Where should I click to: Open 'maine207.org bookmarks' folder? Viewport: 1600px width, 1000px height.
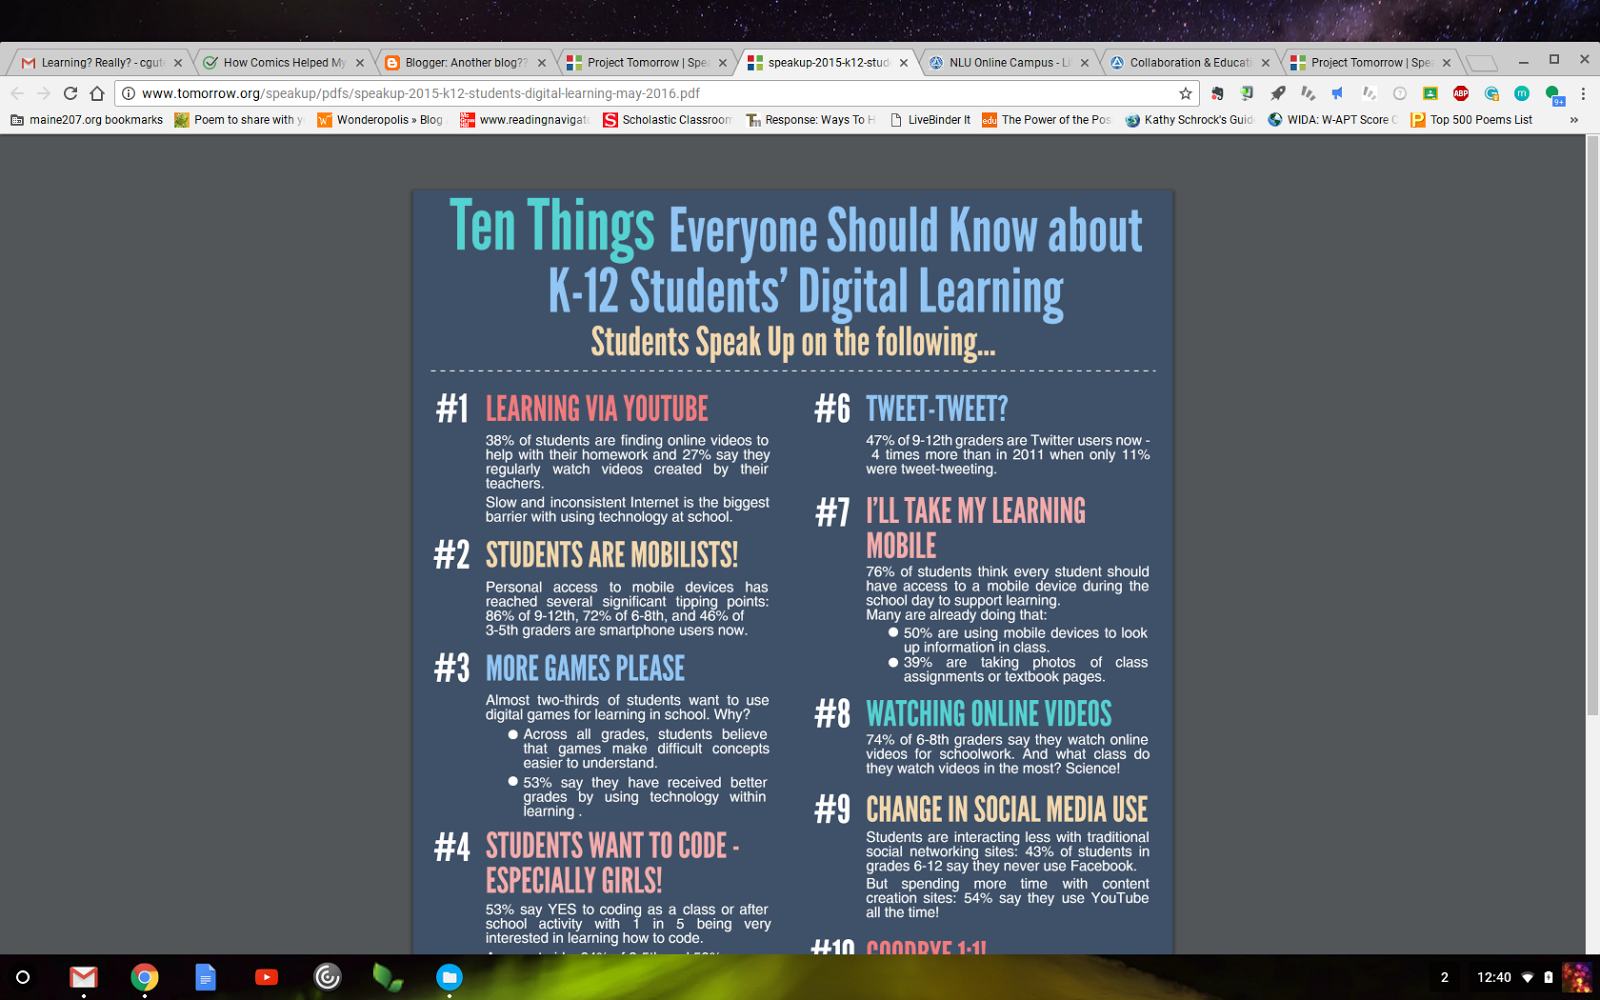click(87, 120)
